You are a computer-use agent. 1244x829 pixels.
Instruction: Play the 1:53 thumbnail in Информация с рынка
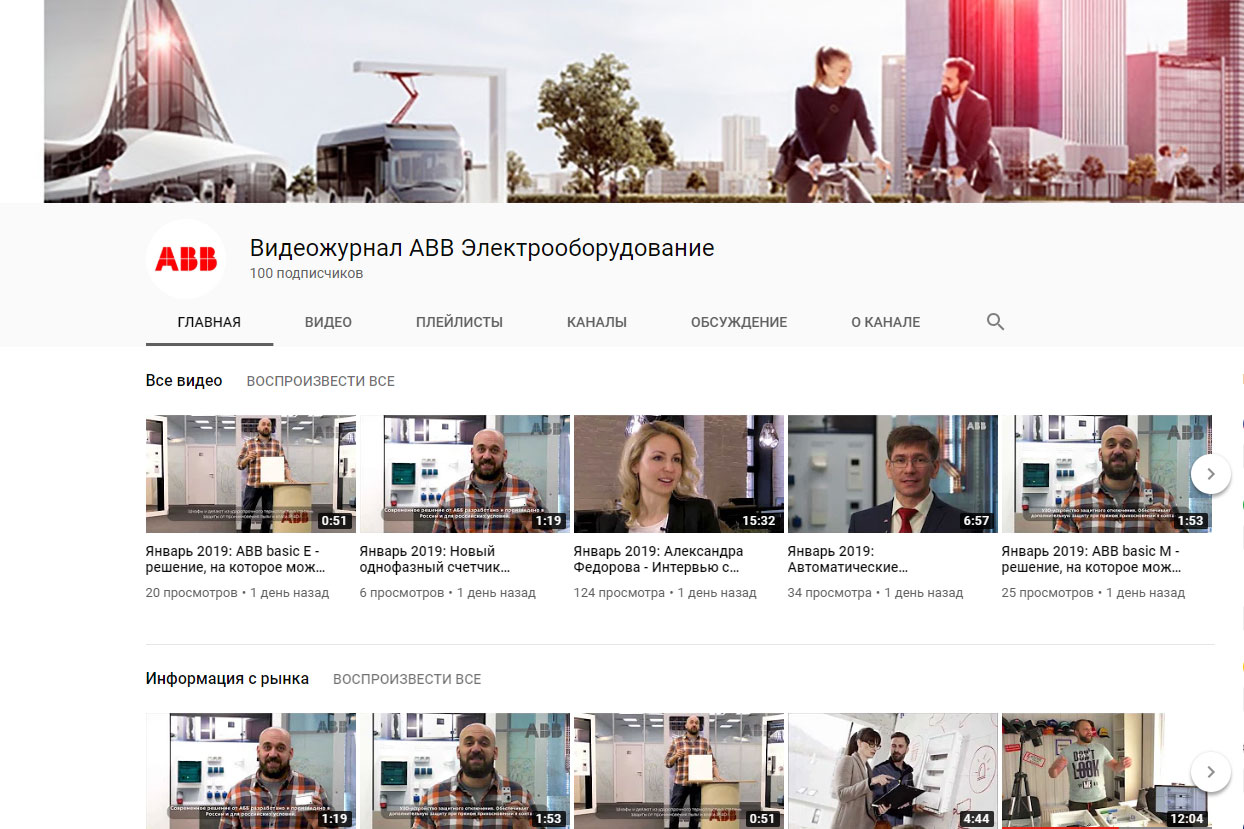click(x=465, y=771)
